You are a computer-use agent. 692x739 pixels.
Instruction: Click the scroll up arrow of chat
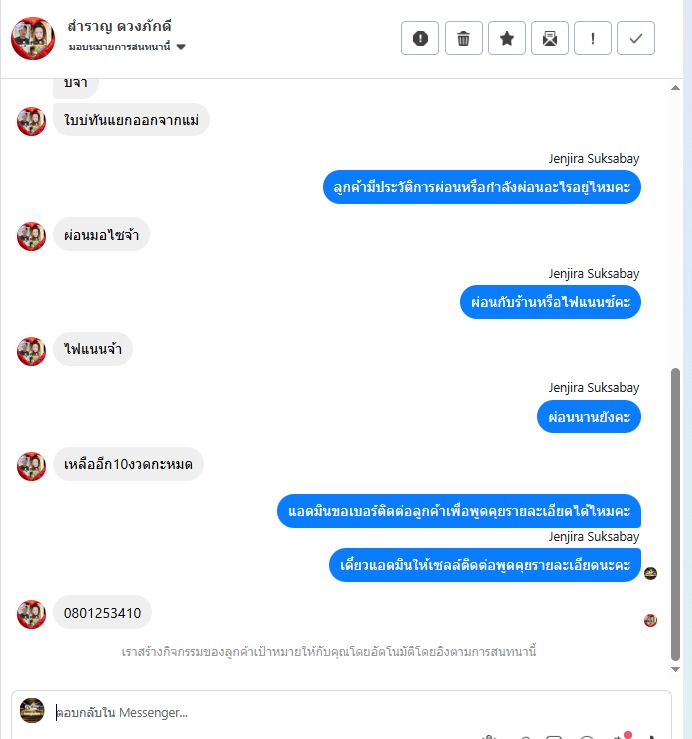tap(676, 88)
